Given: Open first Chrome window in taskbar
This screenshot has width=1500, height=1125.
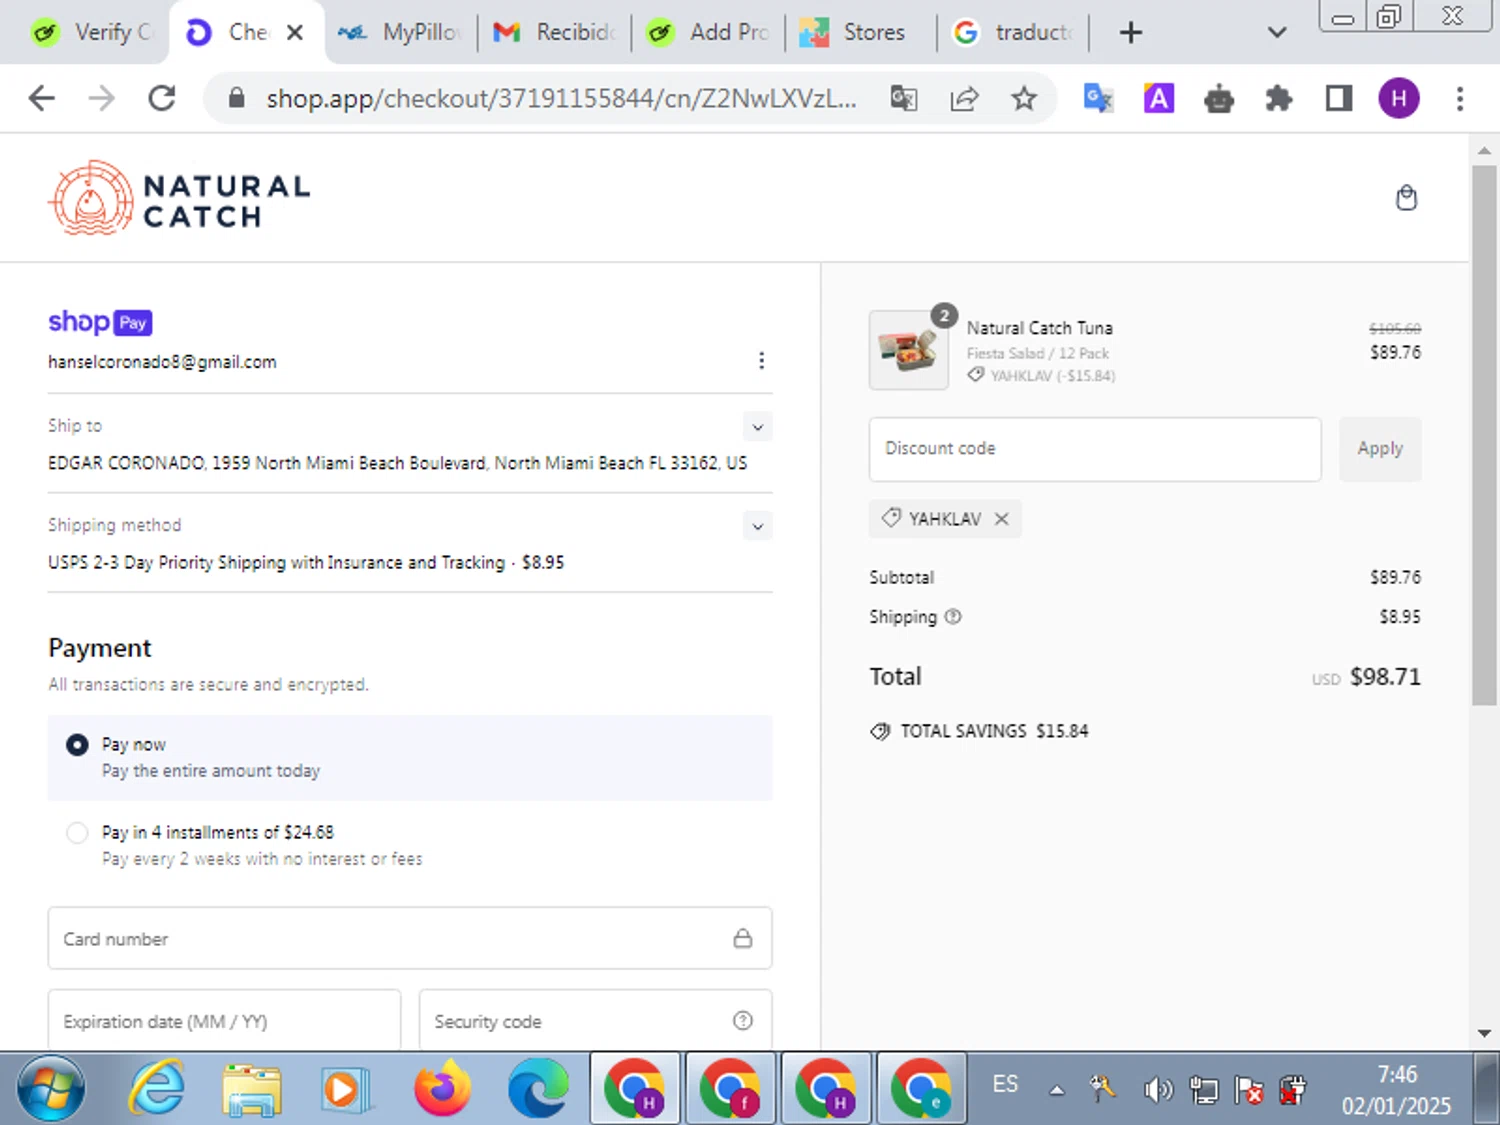Looking at the screenshot, I should click(634, 1088).
